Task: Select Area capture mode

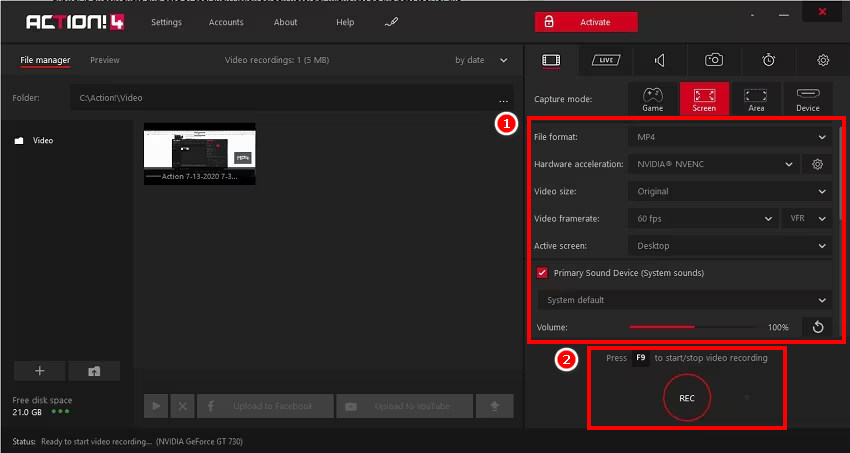Action: pos(756,99)
